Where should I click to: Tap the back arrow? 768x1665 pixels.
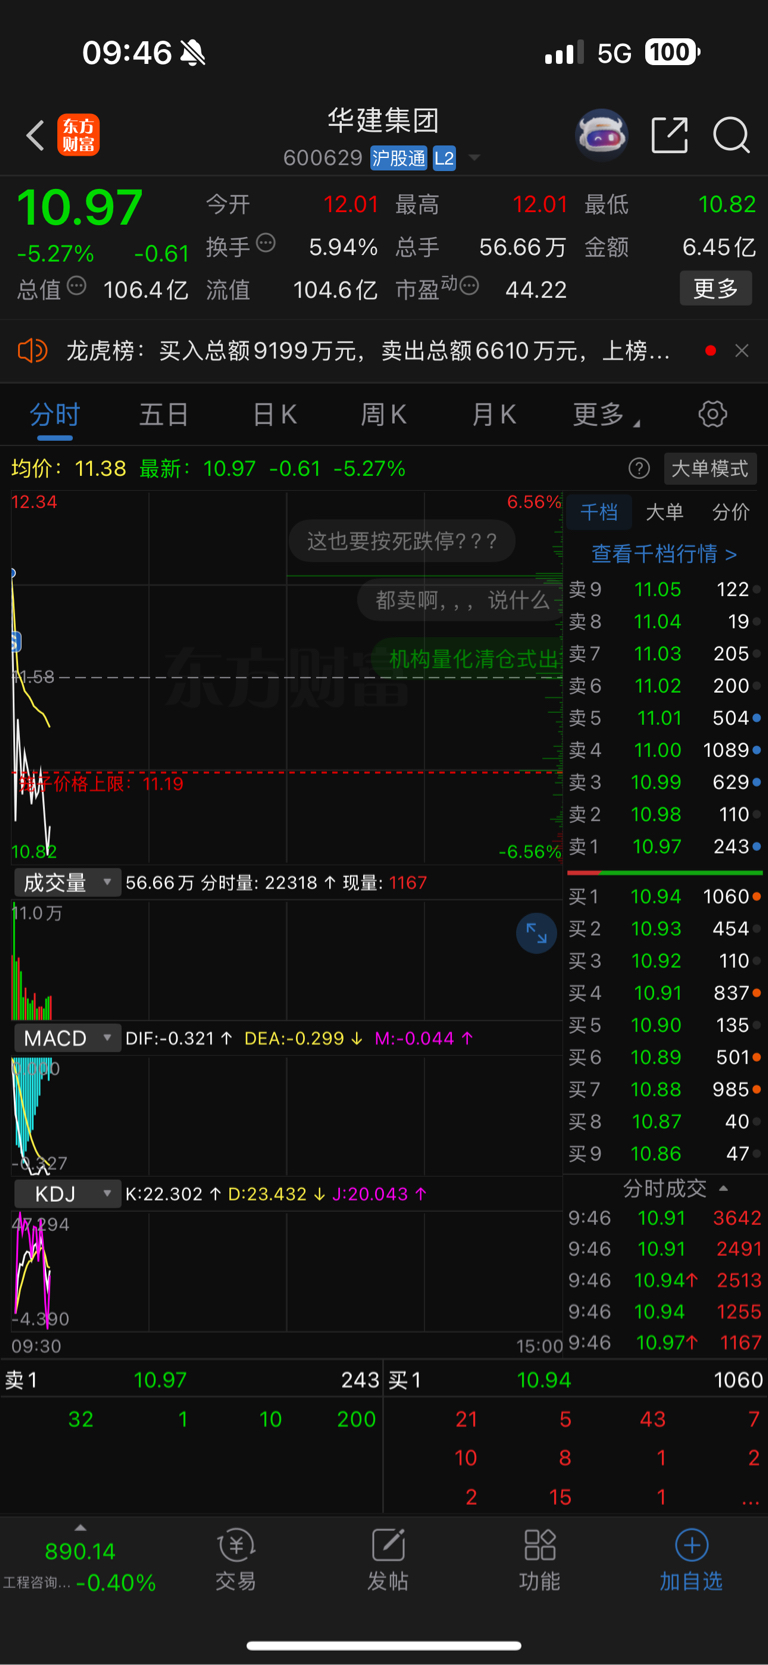click(x=35, y=135)
